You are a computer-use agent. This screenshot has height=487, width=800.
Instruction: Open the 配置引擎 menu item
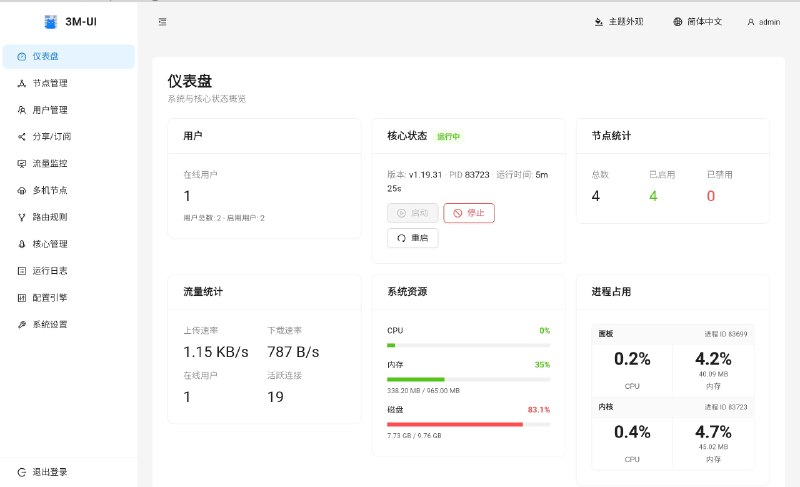69,298
